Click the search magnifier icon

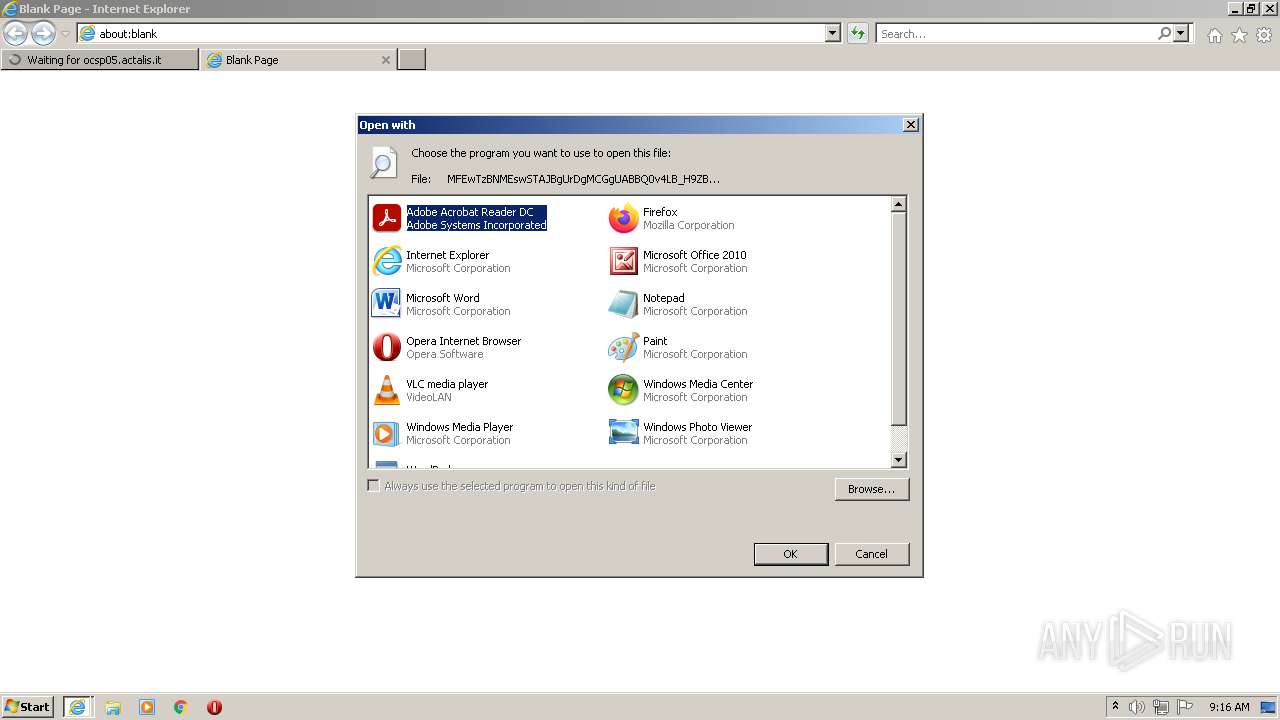(1164, 33)
